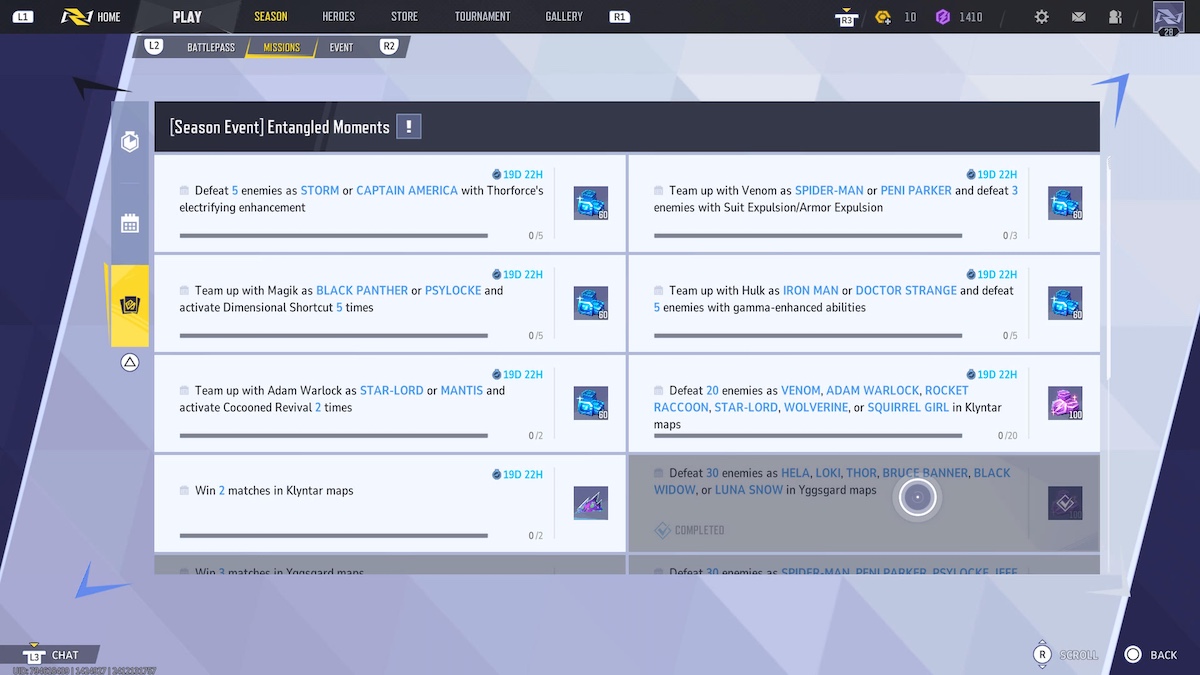Click the 0/3 progress count
The width and height of the screenshot is (1200, 675).
tap(1010, 236)
